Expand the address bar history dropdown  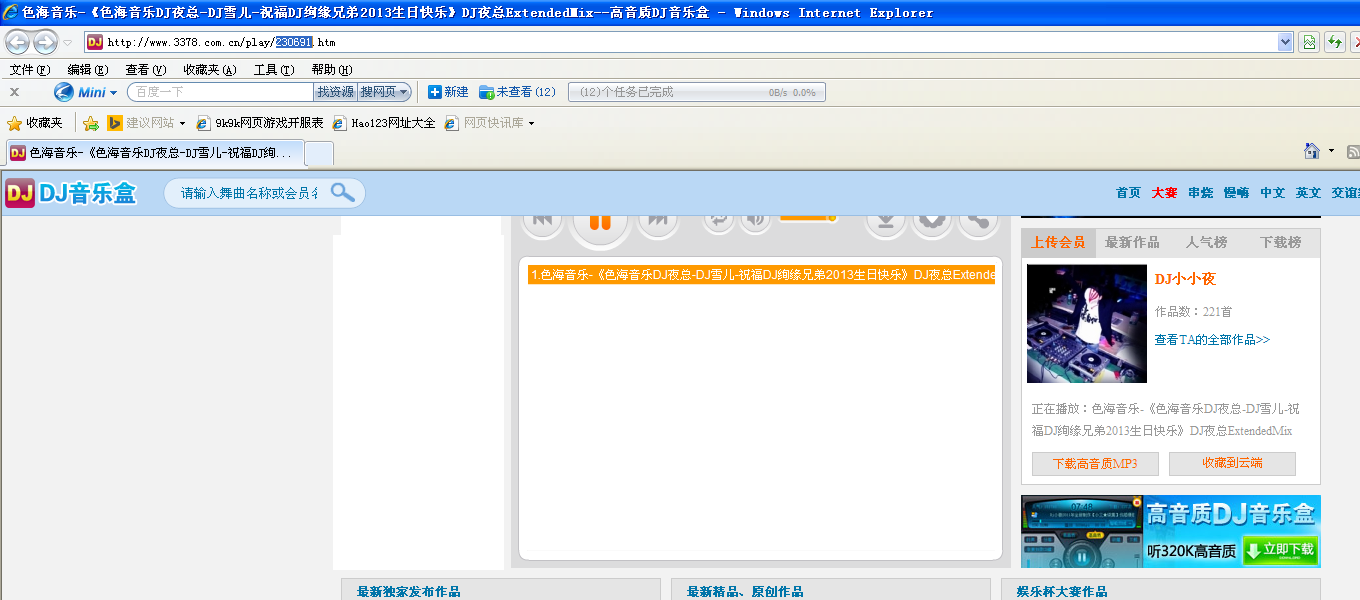(x=1286, y=42)
